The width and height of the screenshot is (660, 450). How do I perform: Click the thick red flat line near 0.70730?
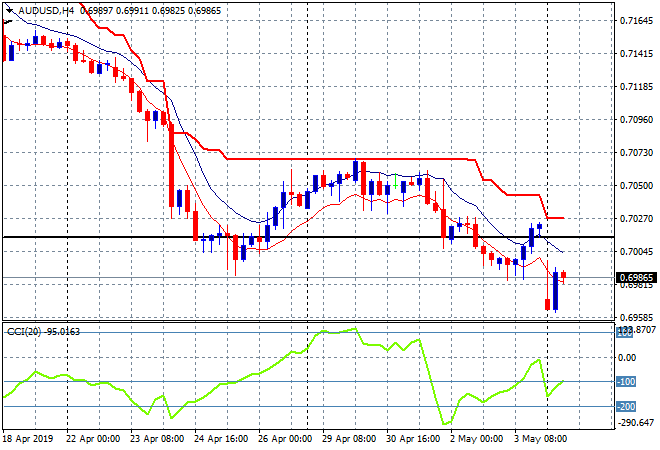[350, 158]
